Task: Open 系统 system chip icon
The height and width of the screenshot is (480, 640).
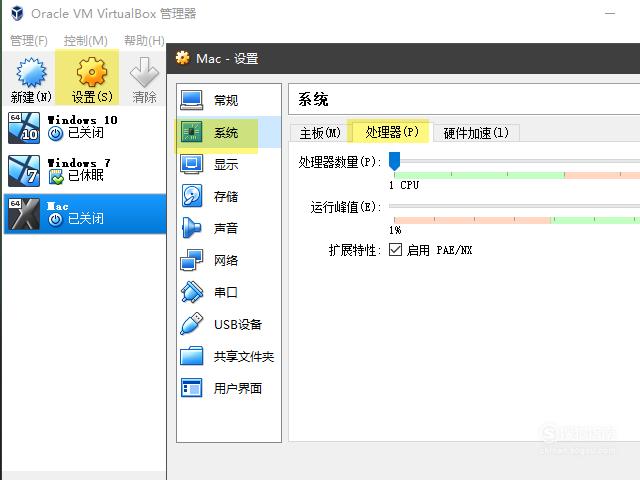Action: coord(191,132)
